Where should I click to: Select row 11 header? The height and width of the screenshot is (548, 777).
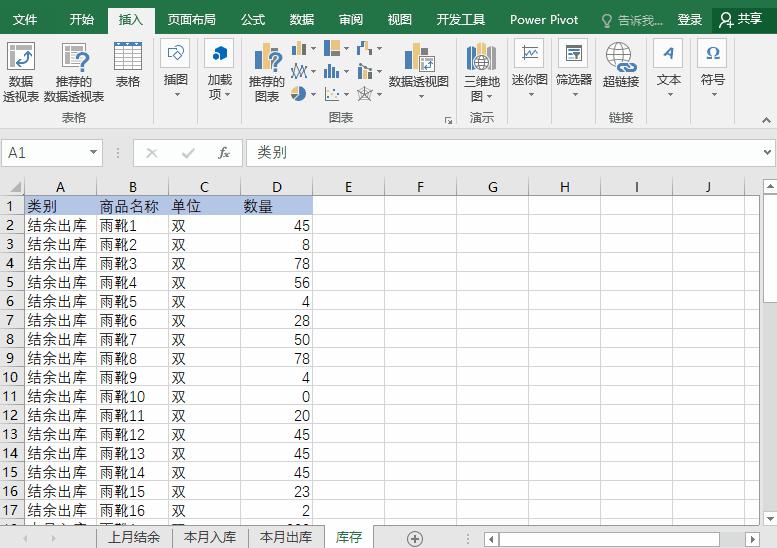(x=11, y=396)
